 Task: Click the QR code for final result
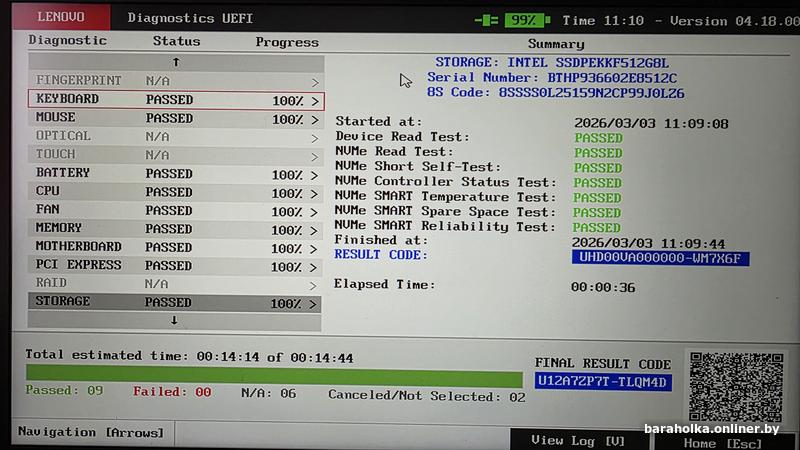point(736,387)
